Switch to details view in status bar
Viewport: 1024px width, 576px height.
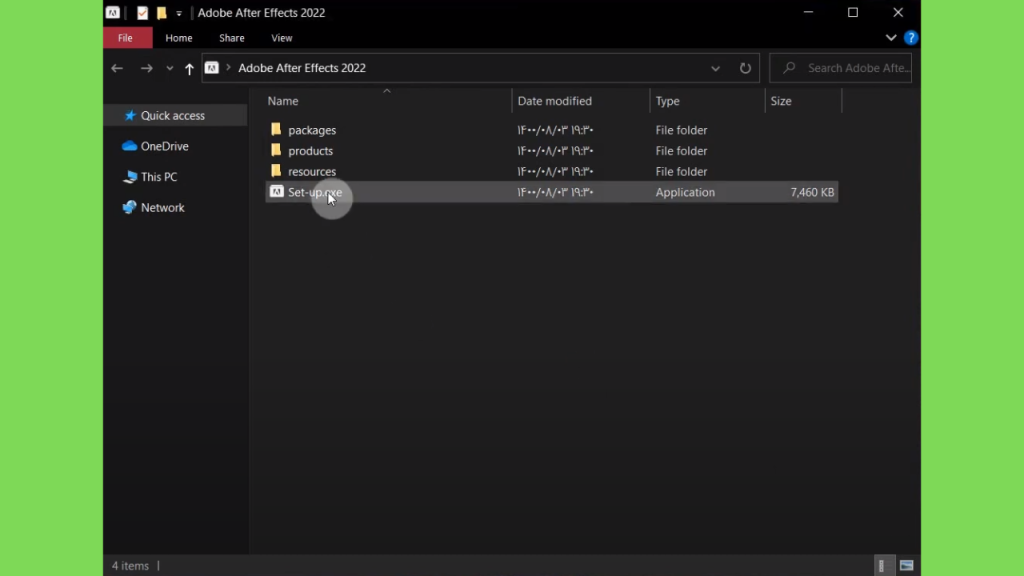point(882,566)
